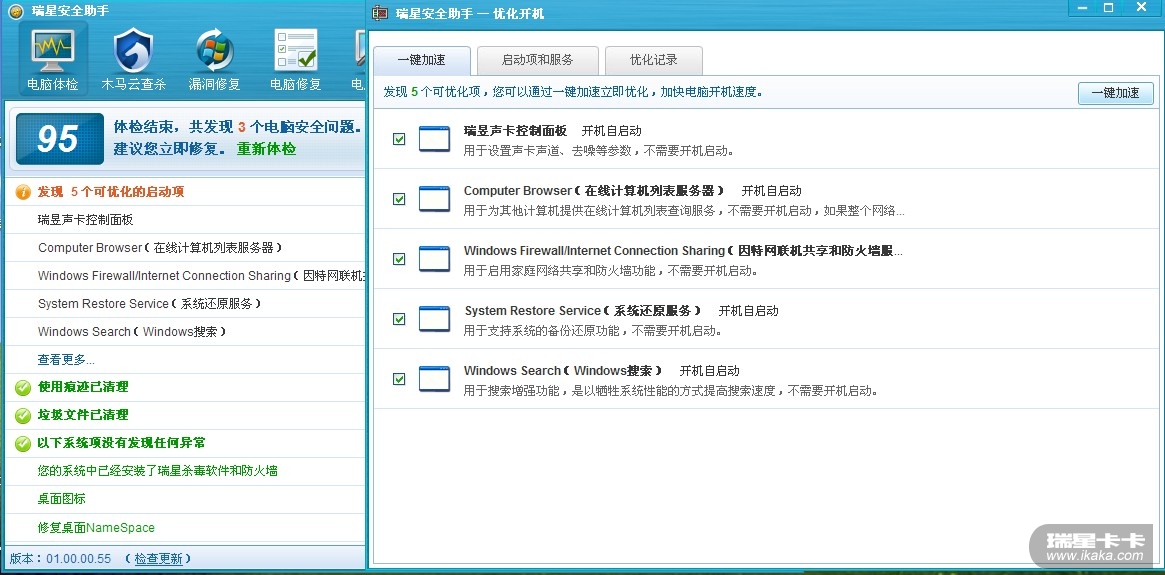Uncheck Computer Browser checkbox
This screenshot has height=575, width=1165.
[x=399, y=199]
